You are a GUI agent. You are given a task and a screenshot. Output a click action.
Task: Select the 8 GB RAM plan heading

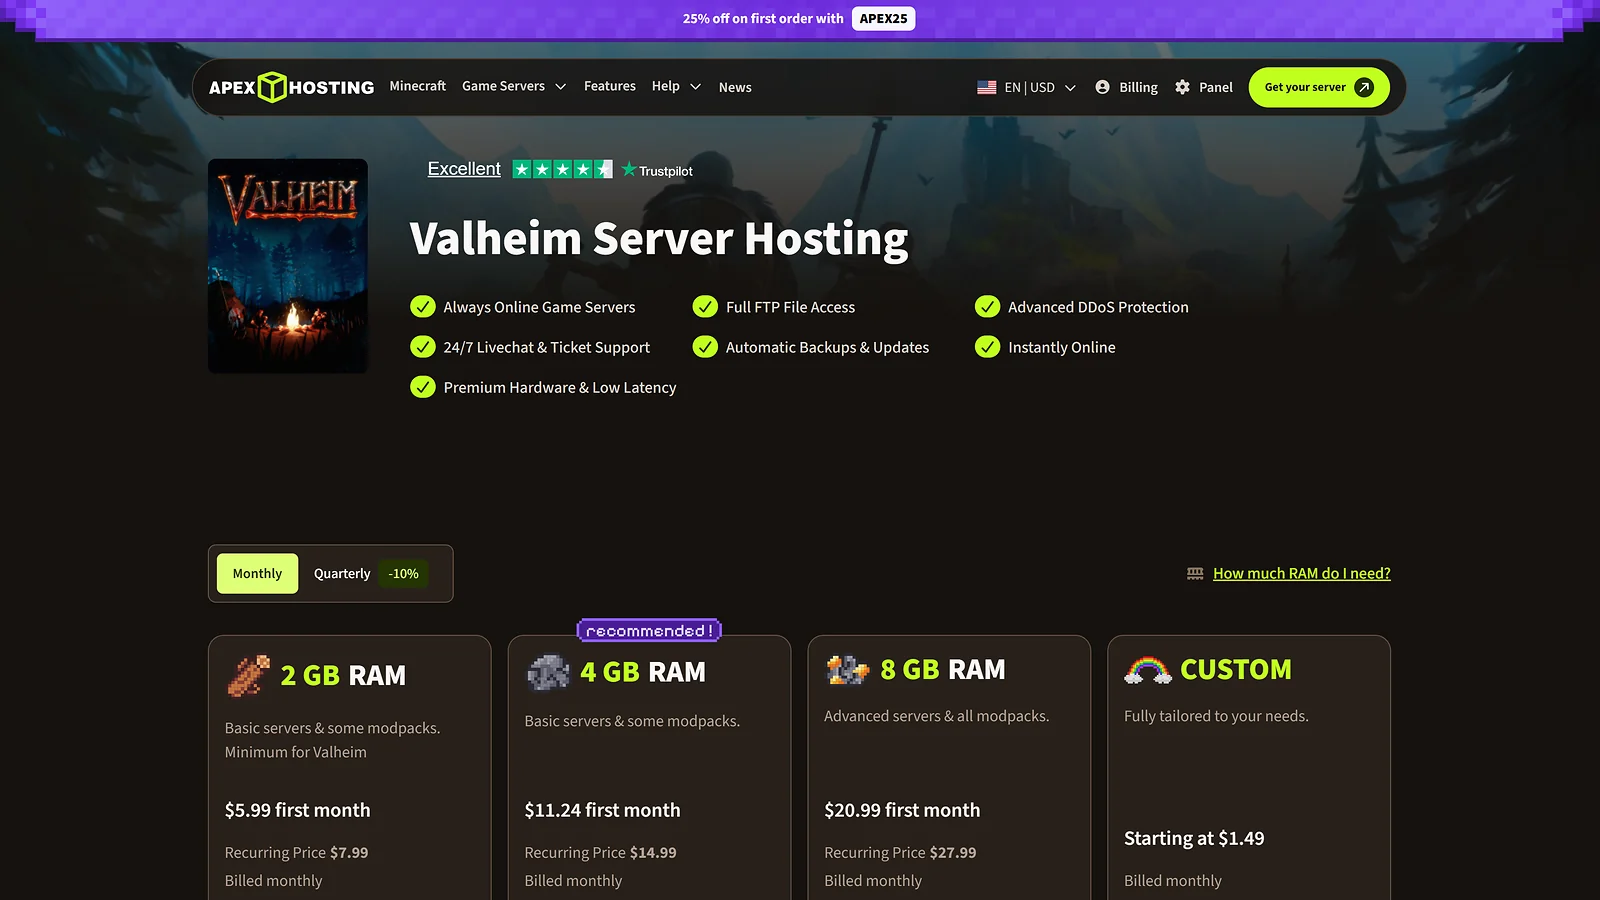pos(943,669)
